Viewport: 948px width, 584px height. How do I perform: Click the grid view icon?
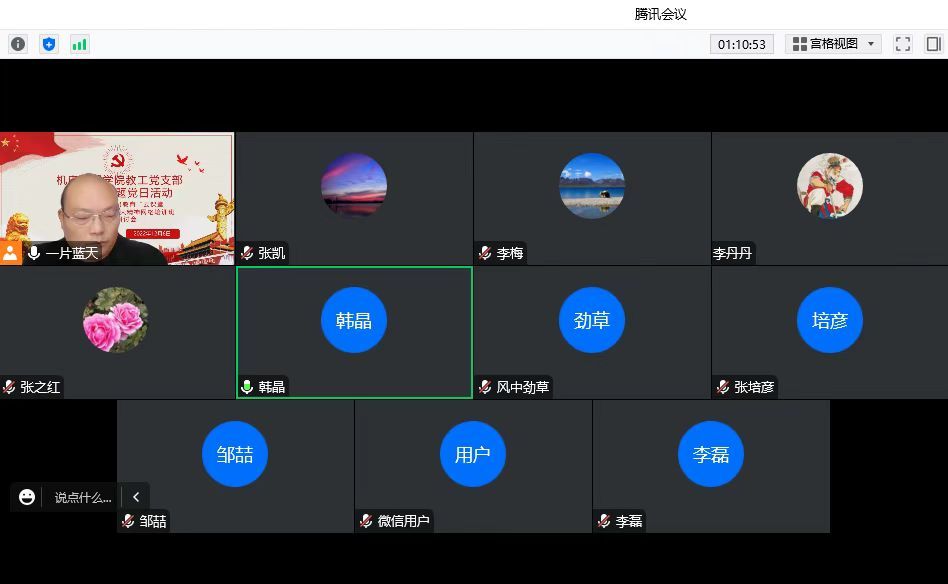799,44
